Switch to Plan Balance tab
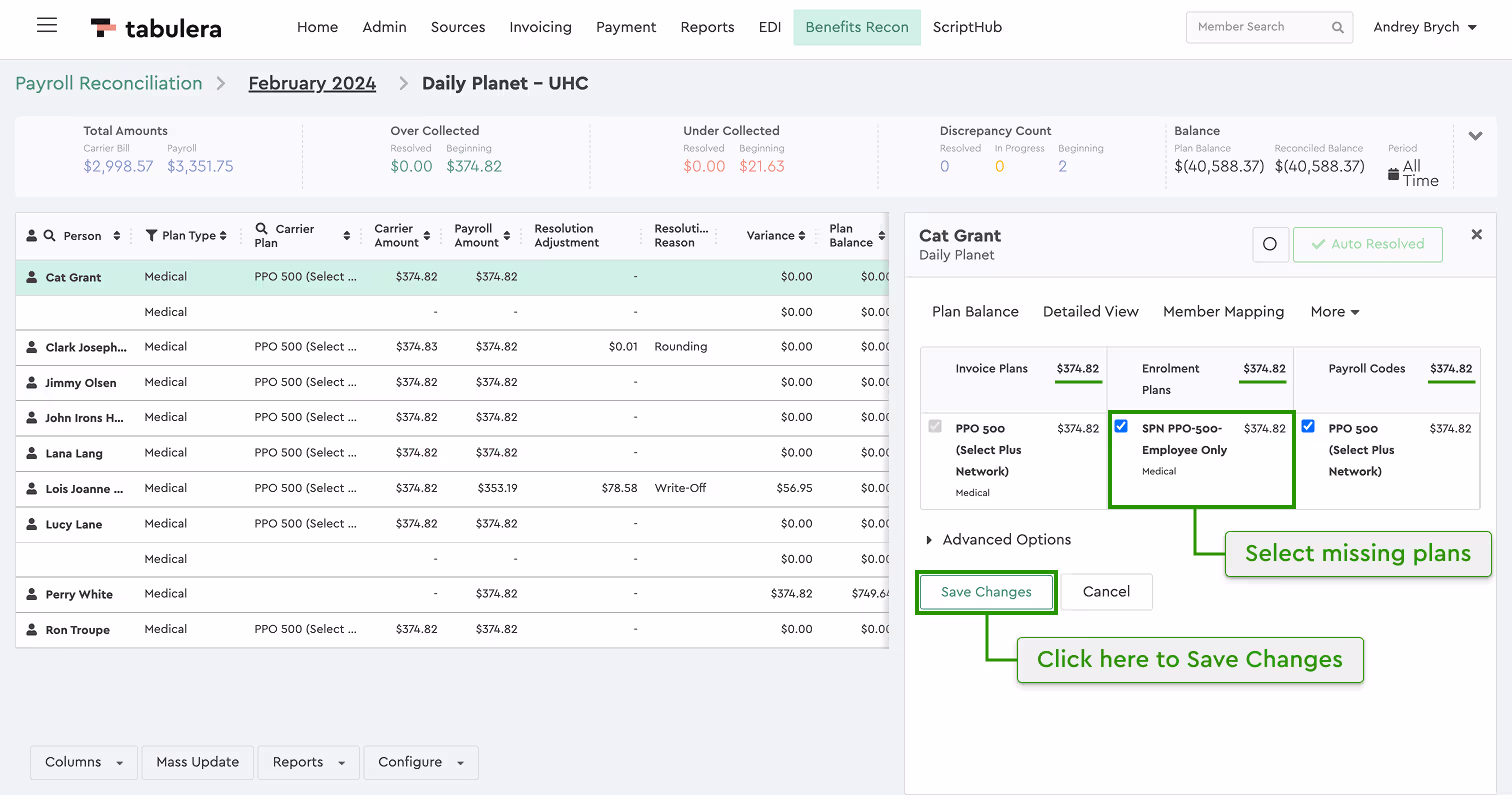Screen dimensions: 1512x800 (975, 312)
